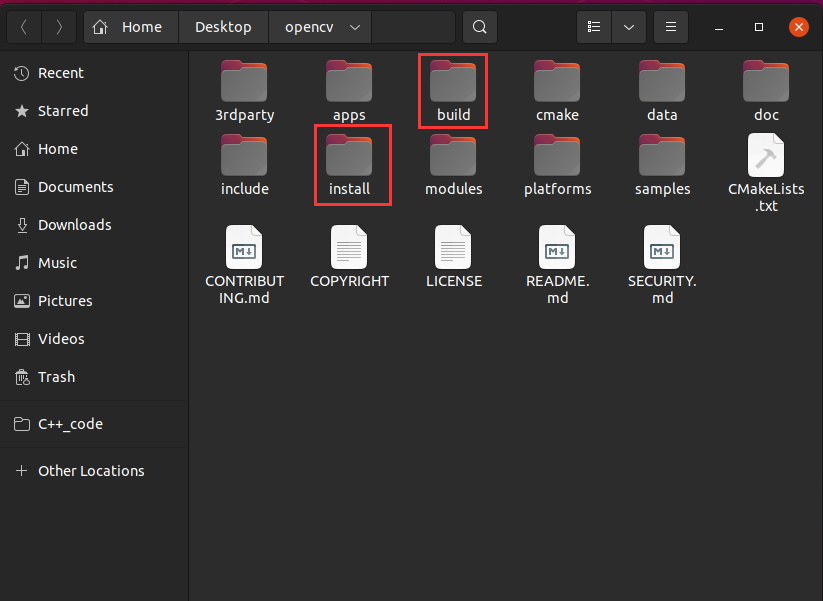
Task: Select the include folder
Action: pos(244,166)
